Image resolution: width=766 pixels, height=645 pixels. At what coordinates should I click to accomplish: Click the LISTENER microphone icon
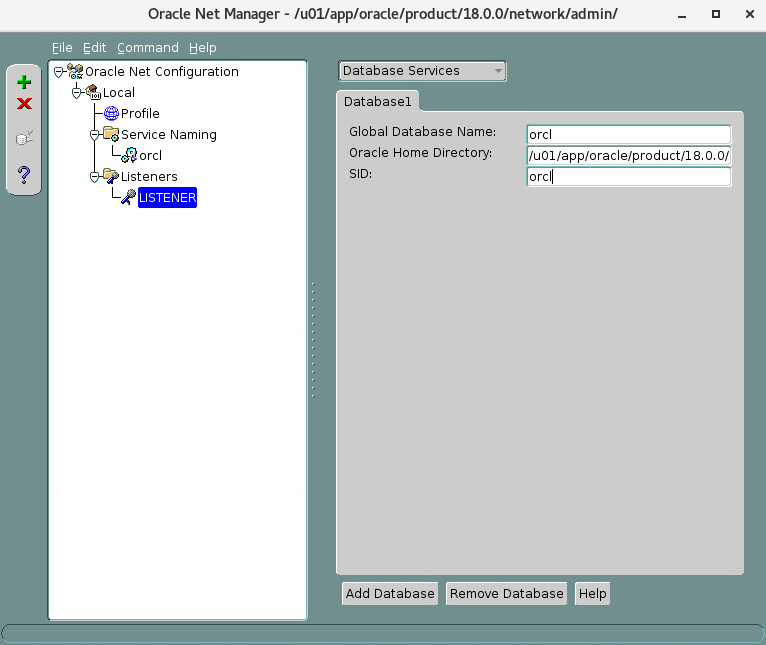[x=128, y=197]
